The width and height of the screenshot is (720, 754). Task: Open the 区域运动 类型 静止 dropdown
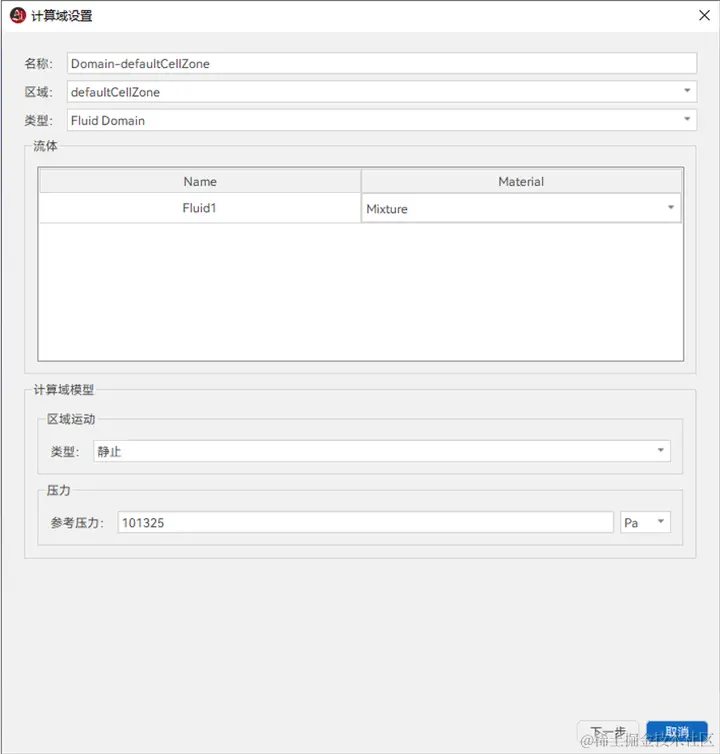(x=382, y=451)
